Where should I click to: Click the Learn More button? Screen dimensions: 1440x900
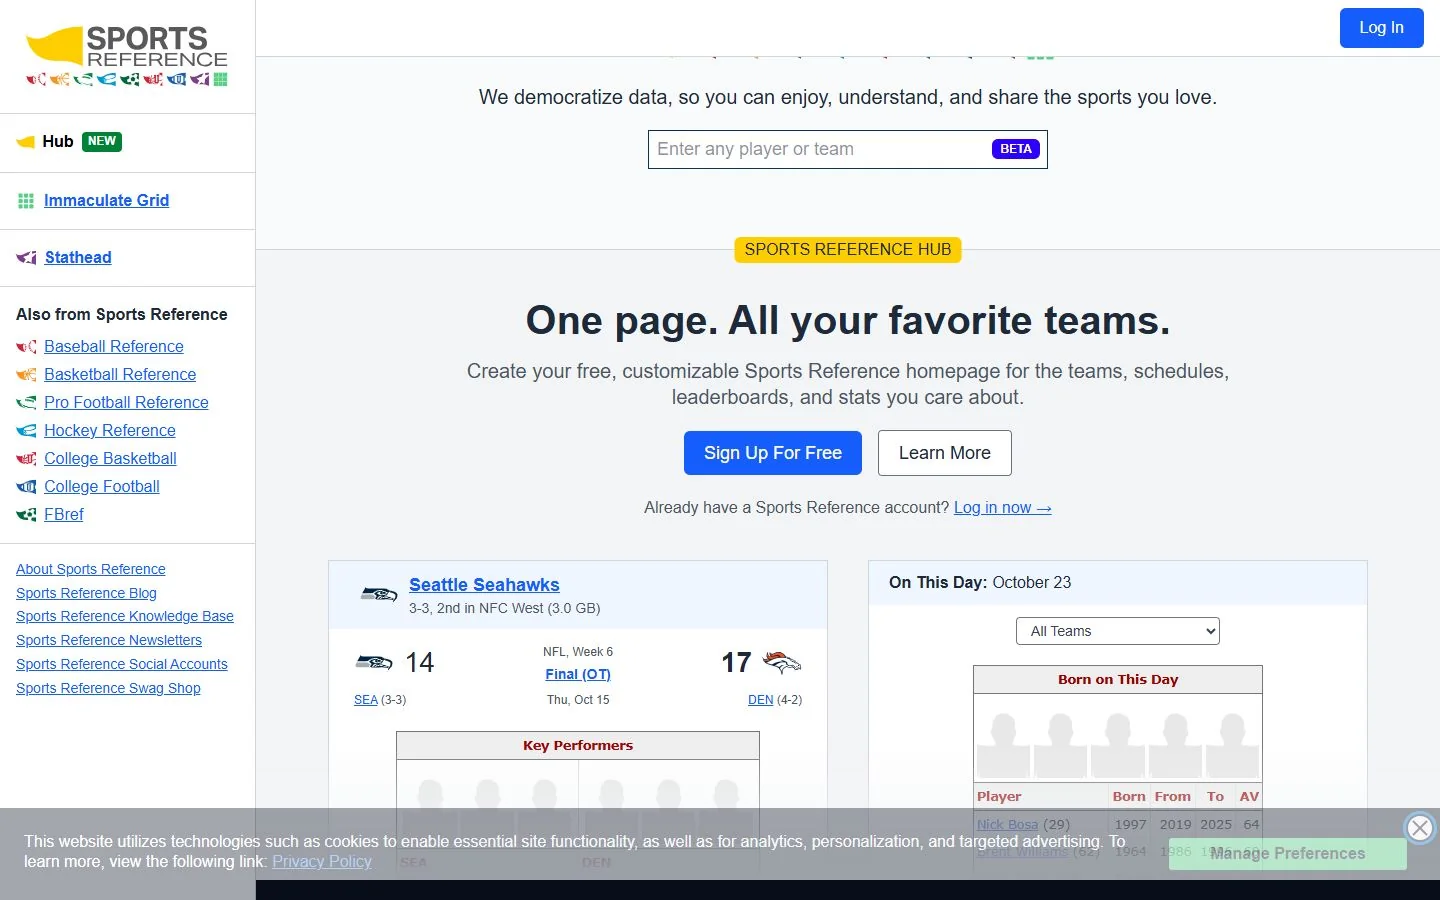[945, 453]
